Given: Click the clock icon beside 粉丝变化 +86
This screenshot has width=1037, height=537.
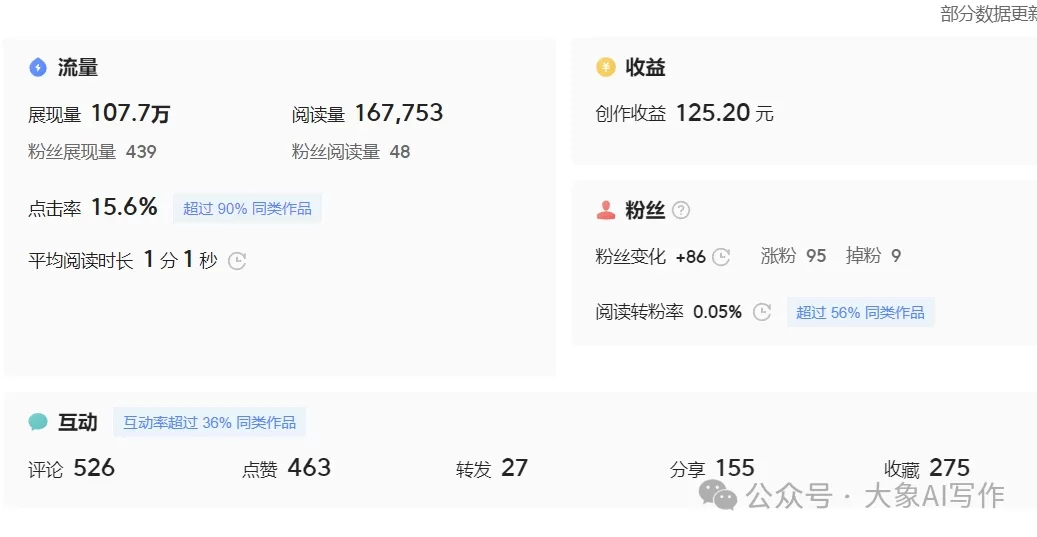Looking at the screenshot, I should [x=721, y=257].
